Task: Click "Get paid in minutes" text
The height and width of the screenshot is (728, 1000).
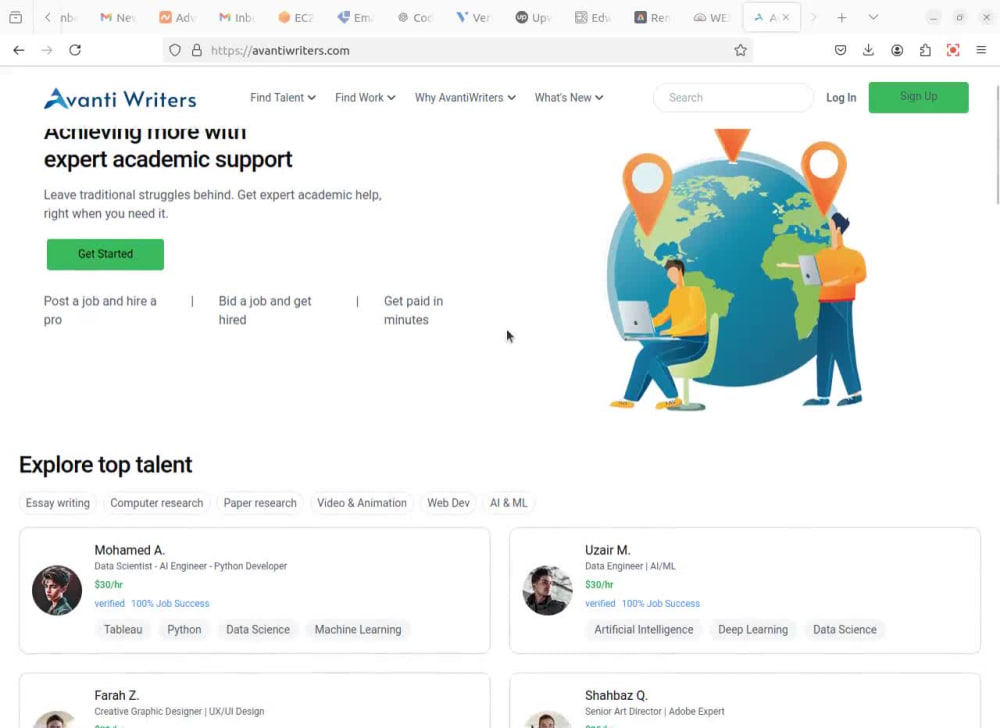Action: click(413, 310)
